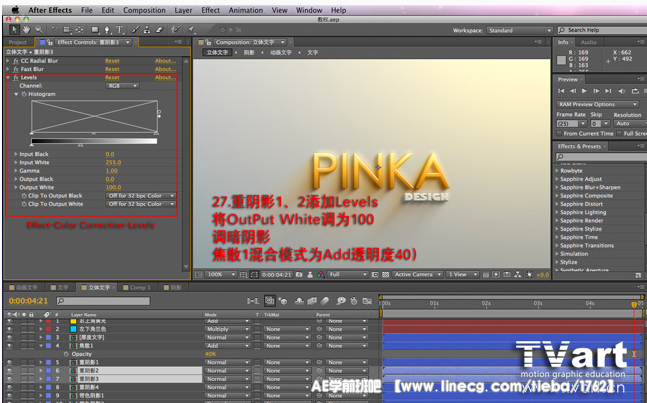Open the 1 View layout dropdown
Viewport: 647px width, 403px height.
462,274
